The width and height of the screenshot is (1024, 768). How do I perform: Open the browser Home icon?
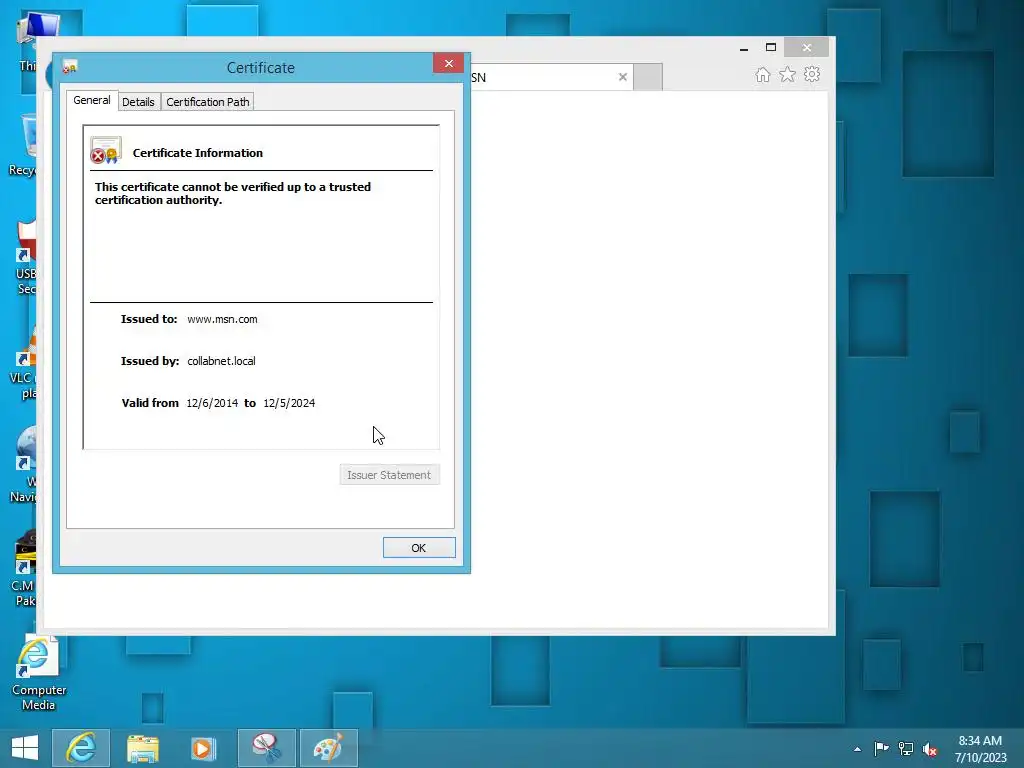coord(763,74)
